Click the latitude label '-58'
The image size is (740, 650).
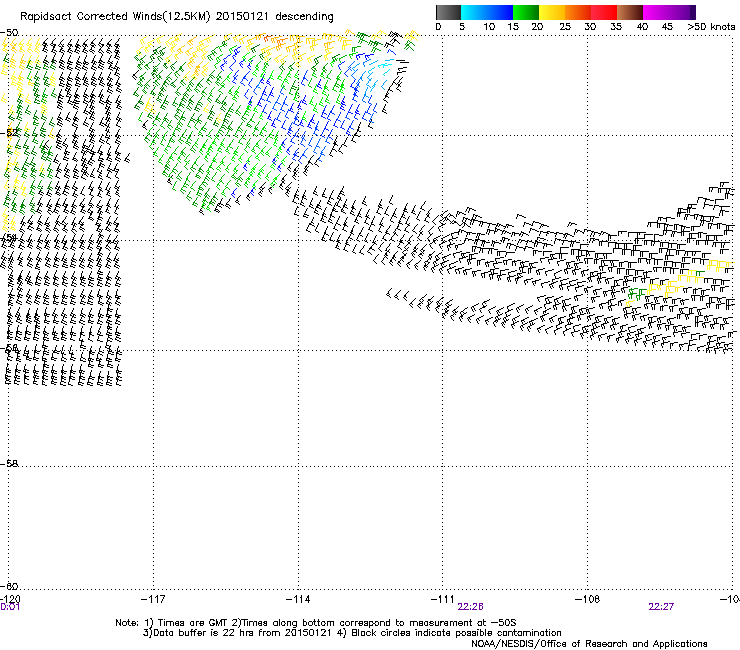9,464
